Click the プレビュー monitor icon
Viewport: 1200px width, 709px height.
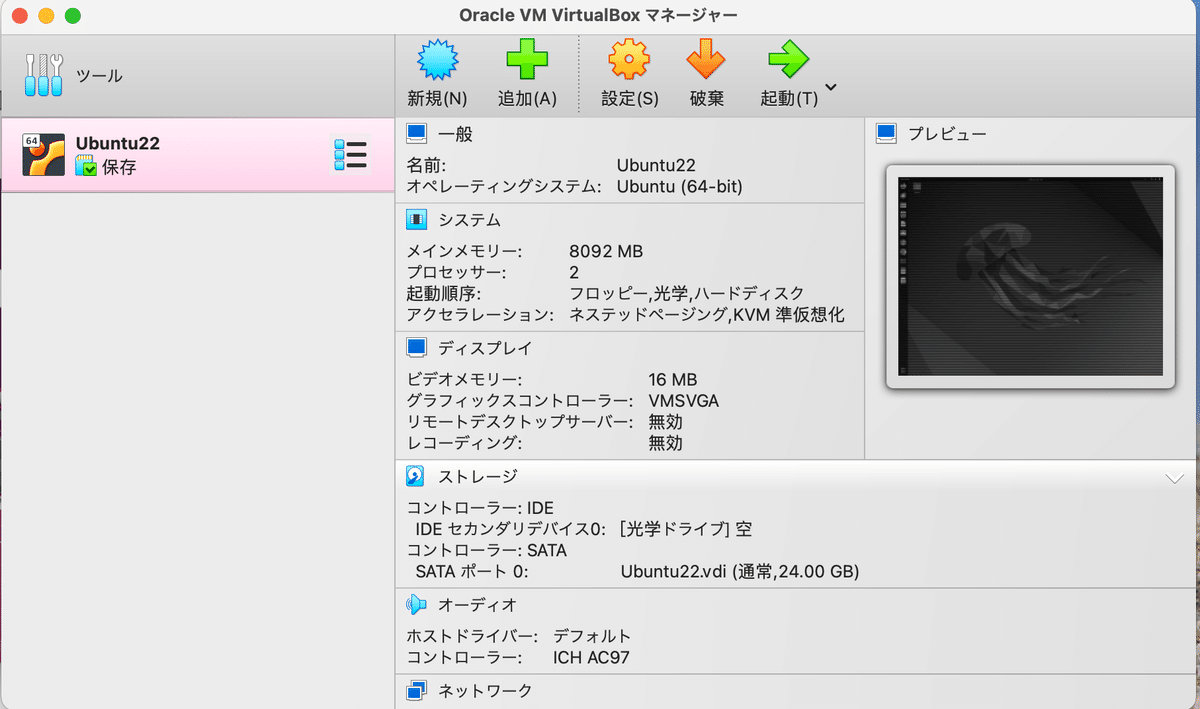[885, 133]
